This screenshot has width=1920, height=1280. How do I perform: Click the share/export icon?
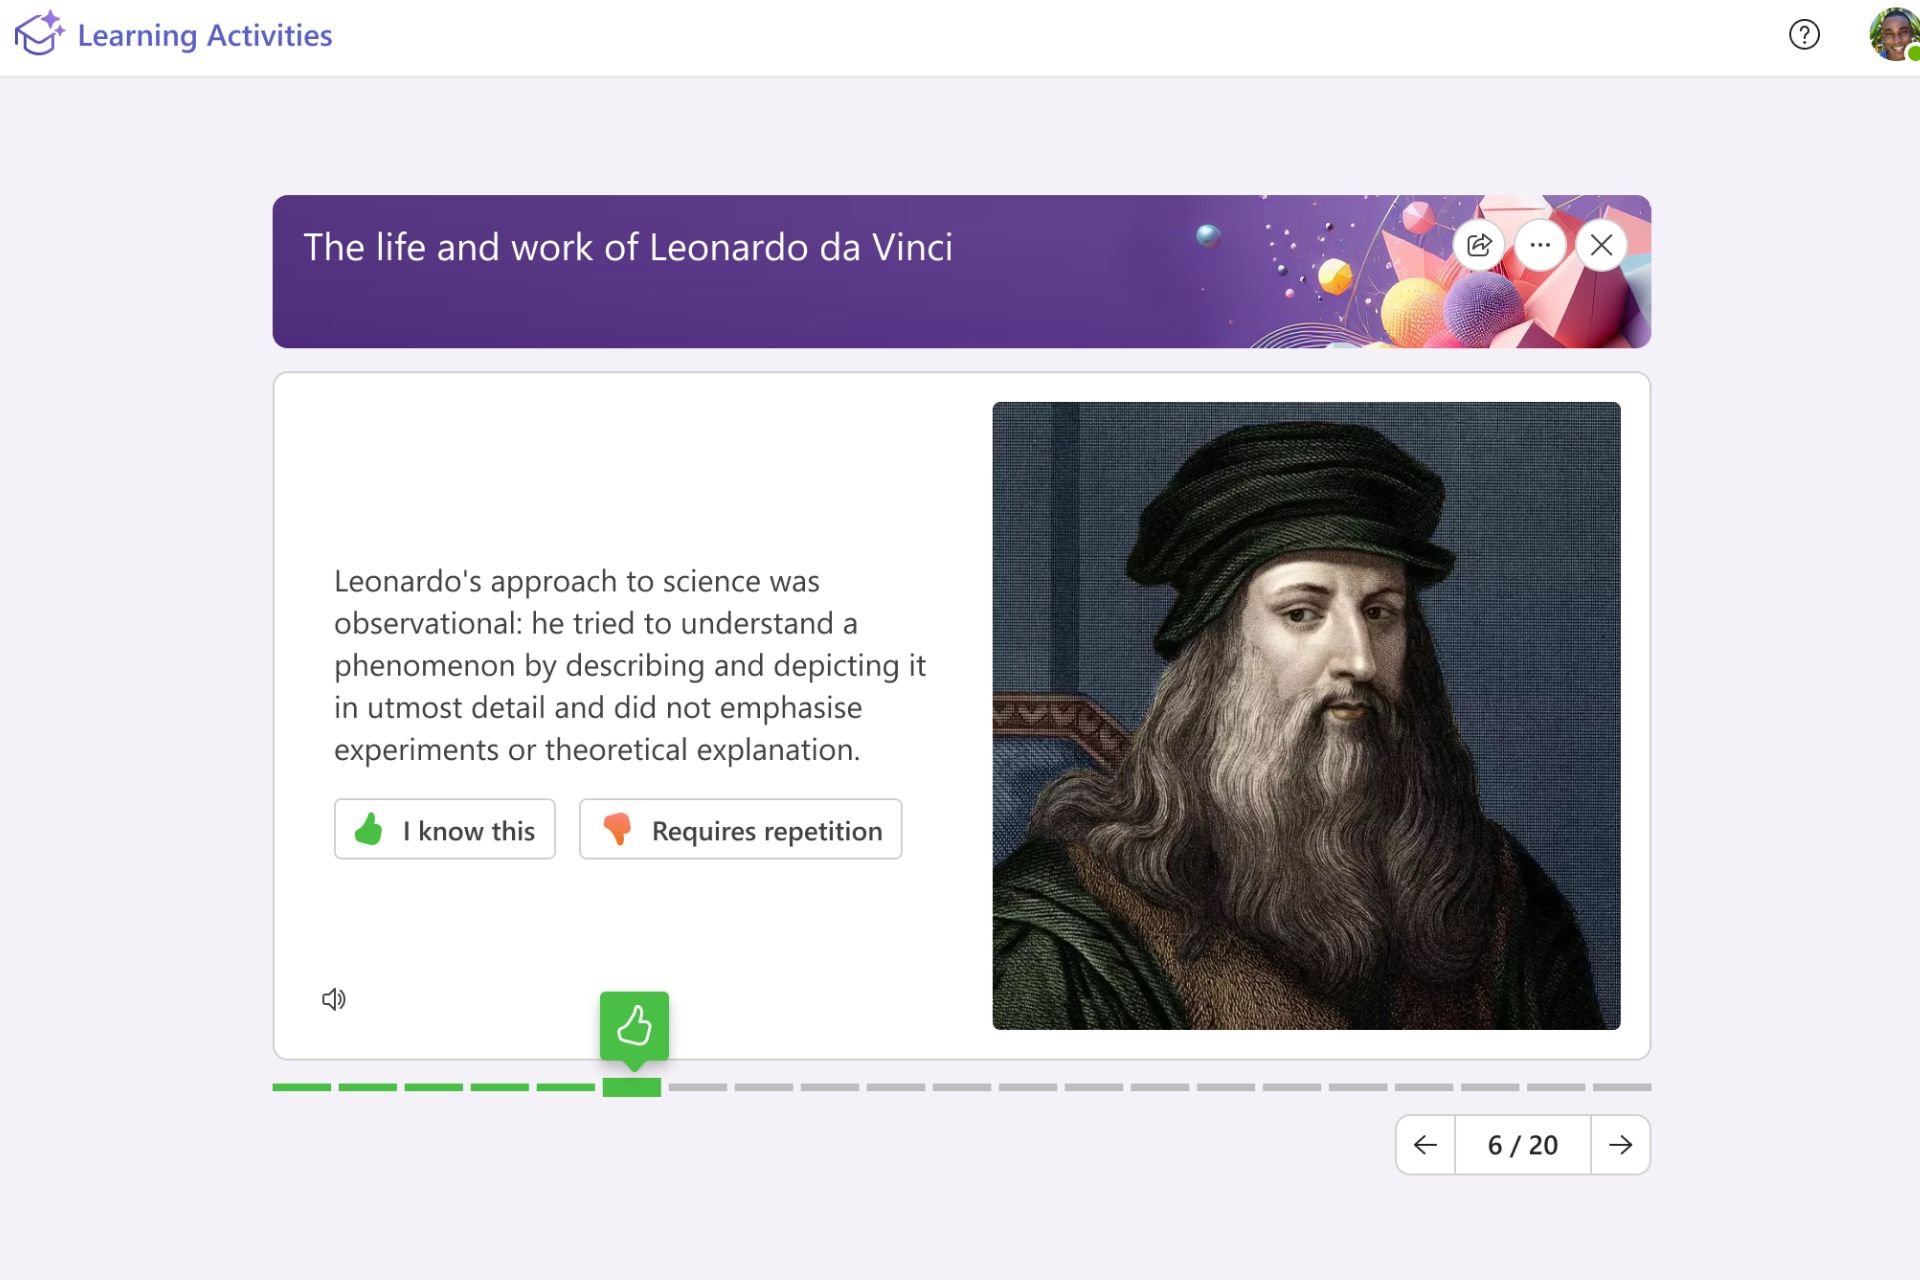click(1479, 244)
